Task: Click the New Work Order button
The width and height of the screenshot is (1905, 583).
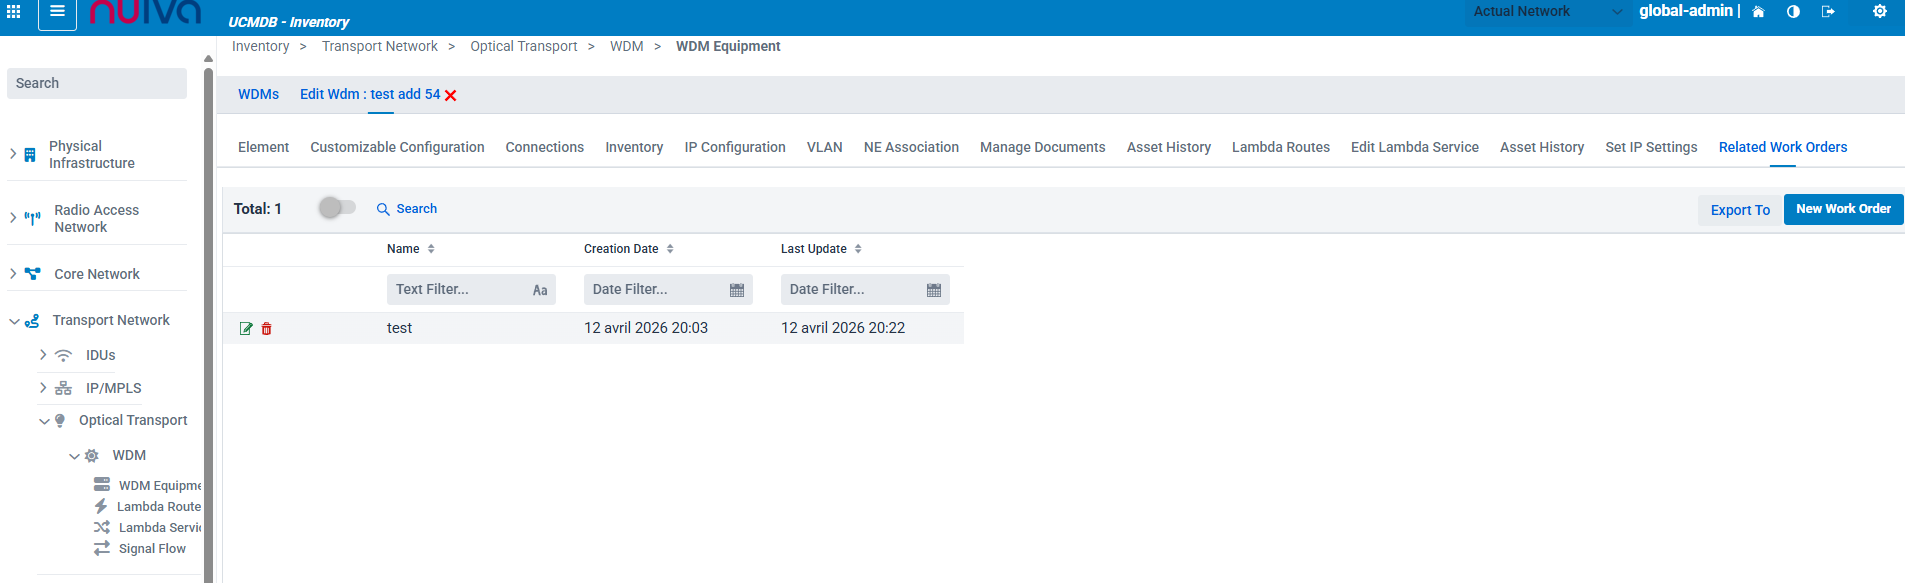Action: (1843, 209)
